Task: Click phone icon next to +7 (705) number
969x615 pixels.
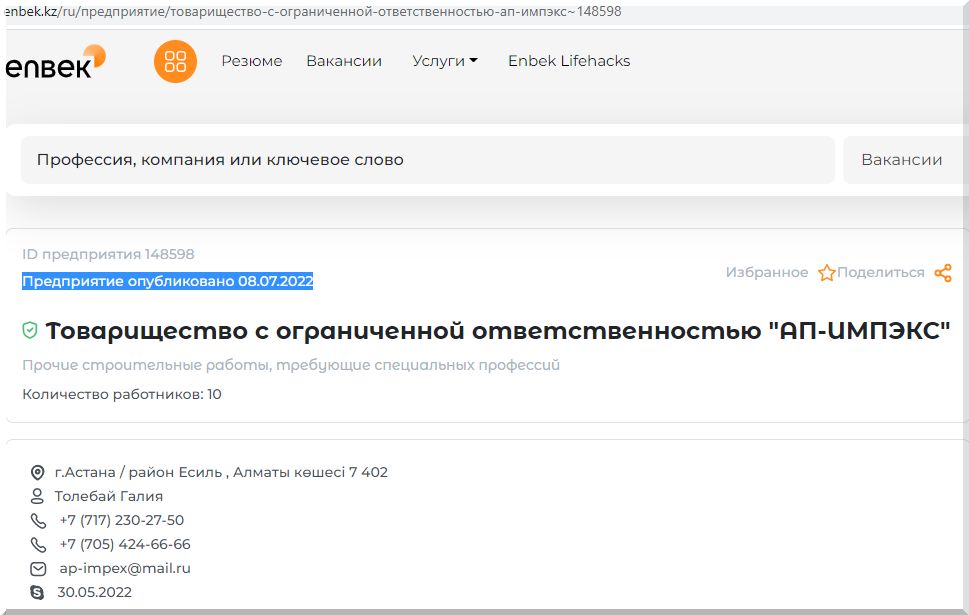Action: 38,545
